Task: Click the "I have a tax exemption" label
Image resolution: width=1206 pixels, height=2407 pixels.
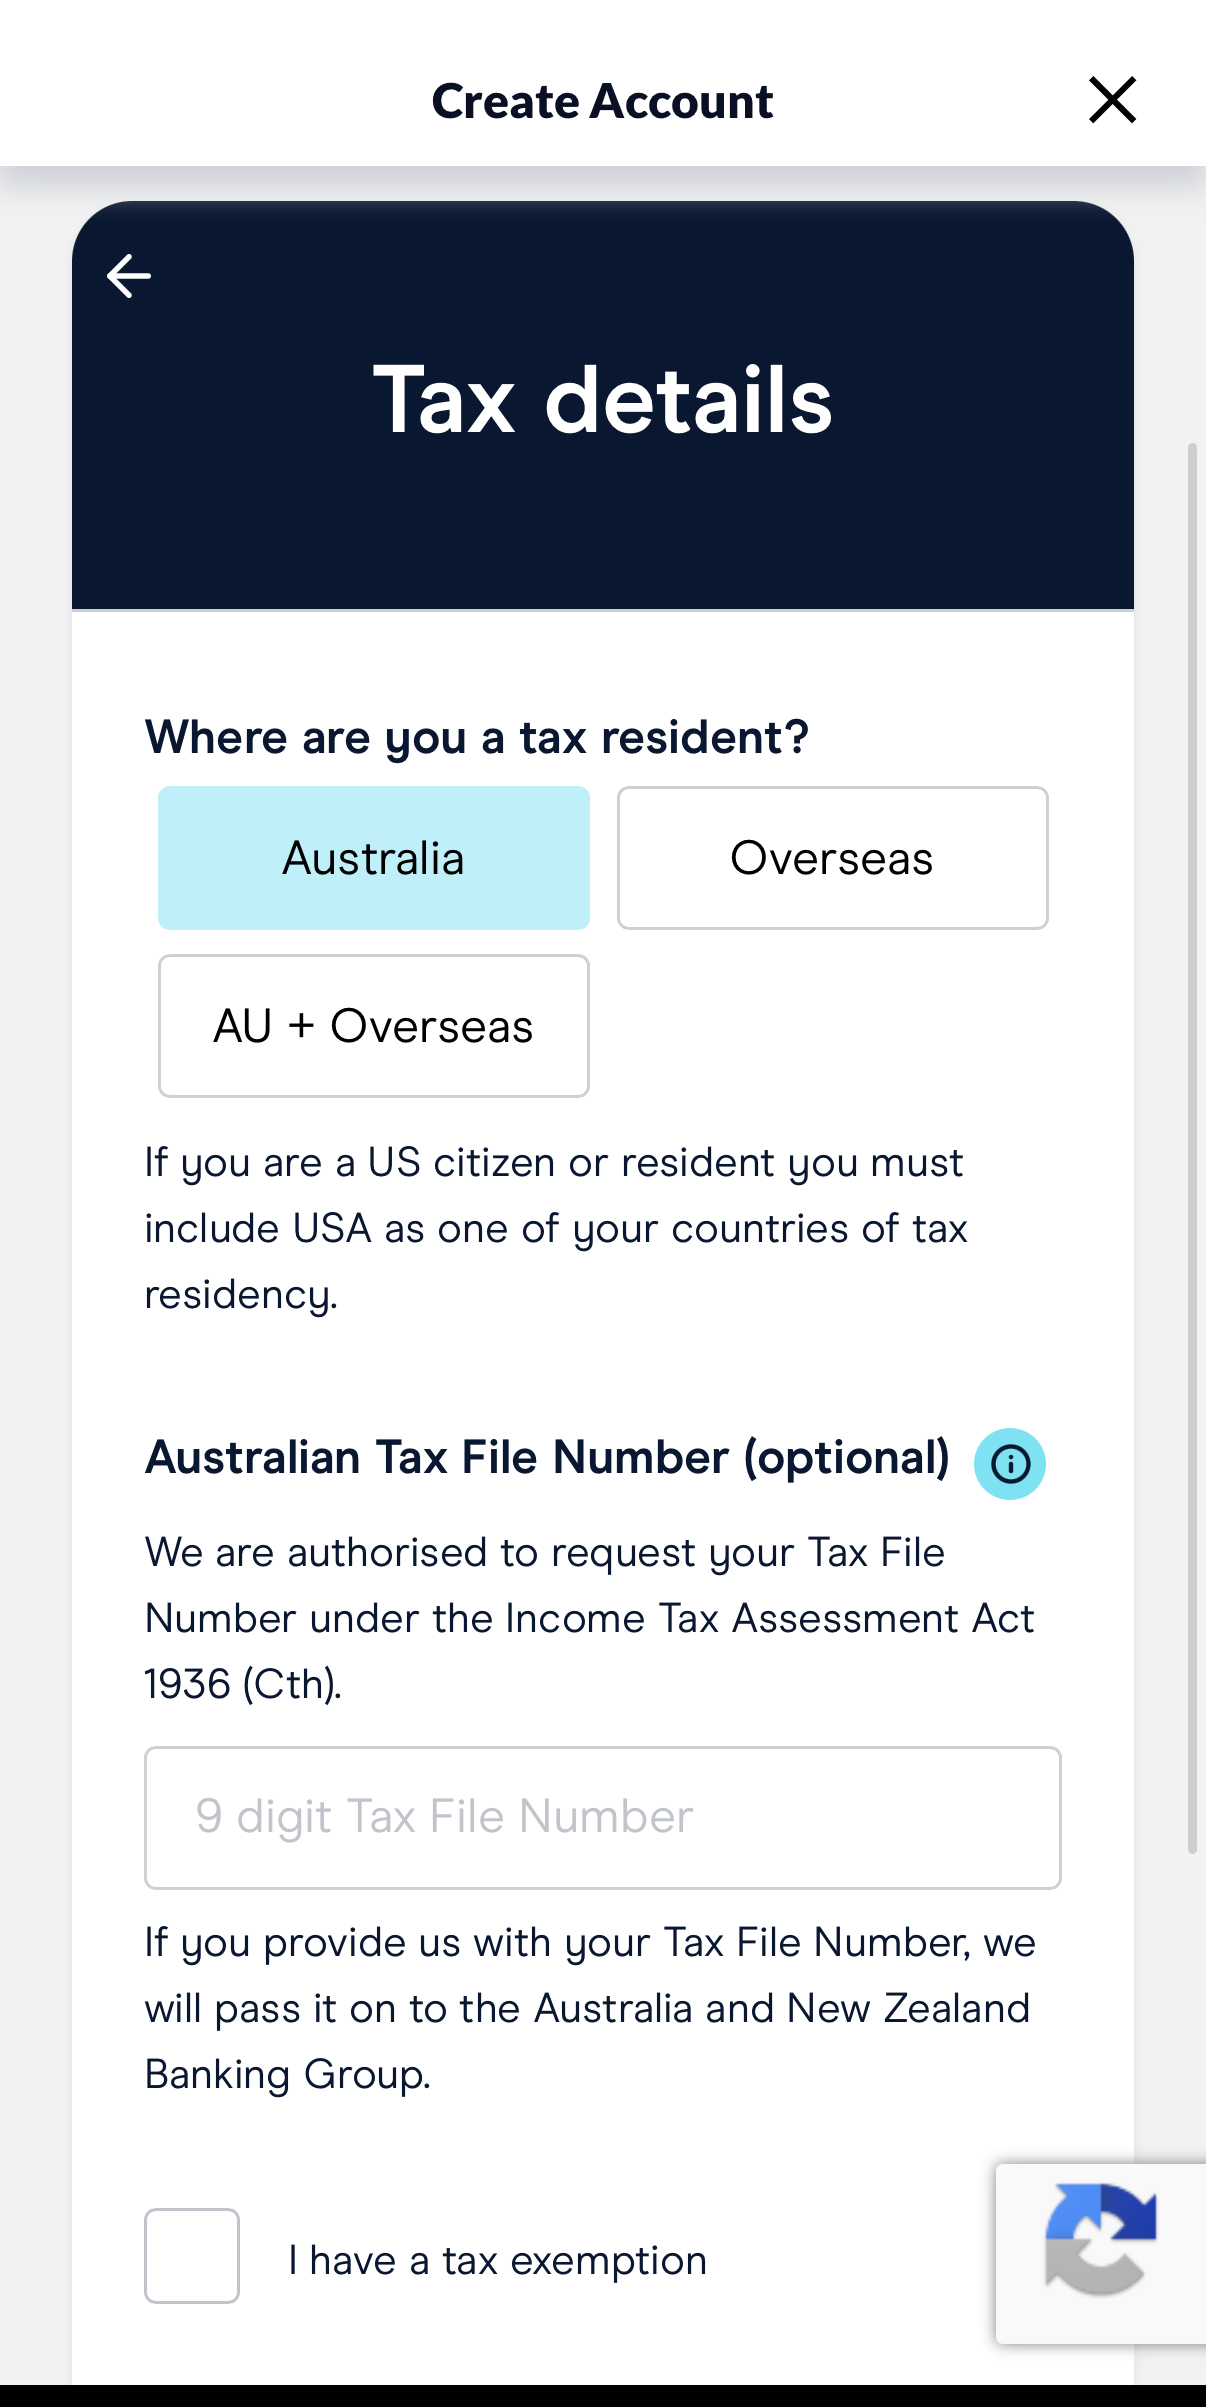Action: (x=498, y=2260)
